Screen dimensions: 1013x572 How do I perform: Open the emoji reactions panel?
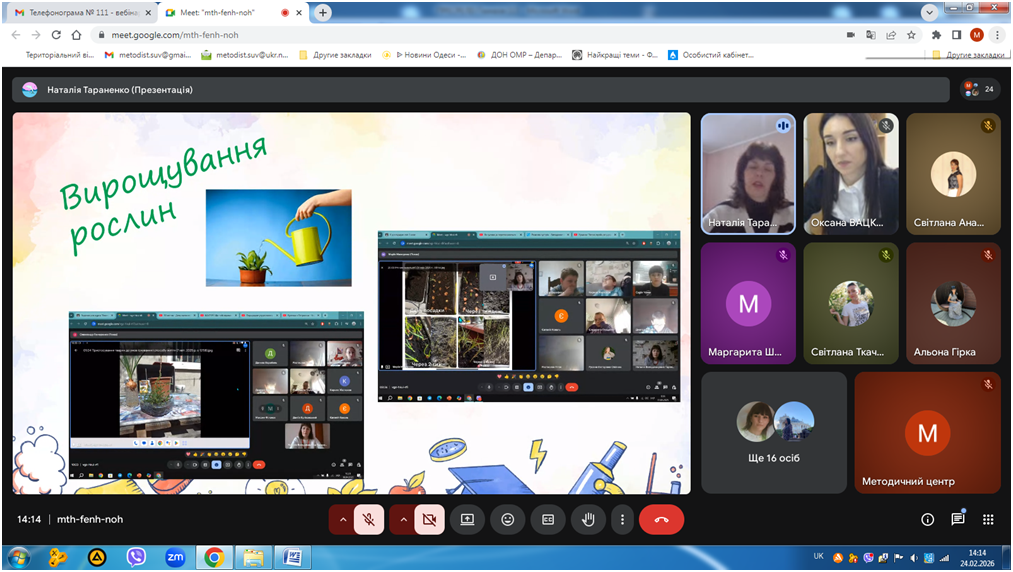pos(508,520)
